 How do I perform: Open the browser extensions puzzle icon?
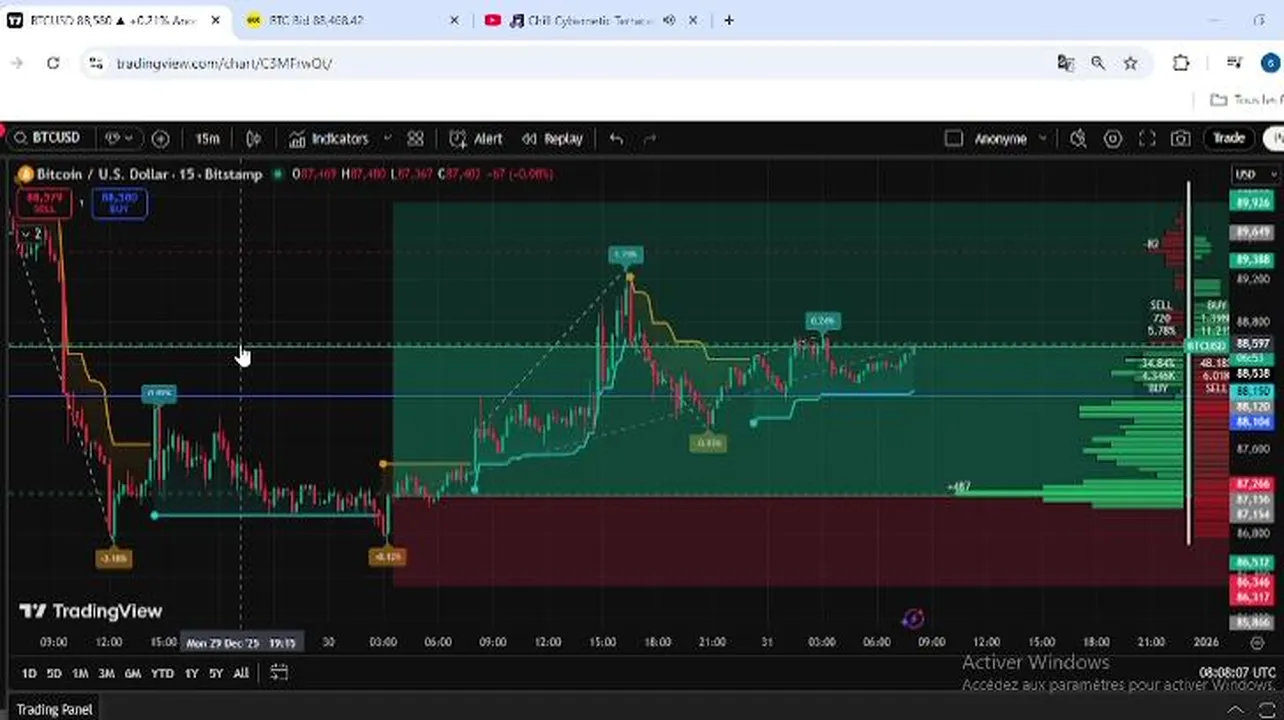click(1181, 63)
